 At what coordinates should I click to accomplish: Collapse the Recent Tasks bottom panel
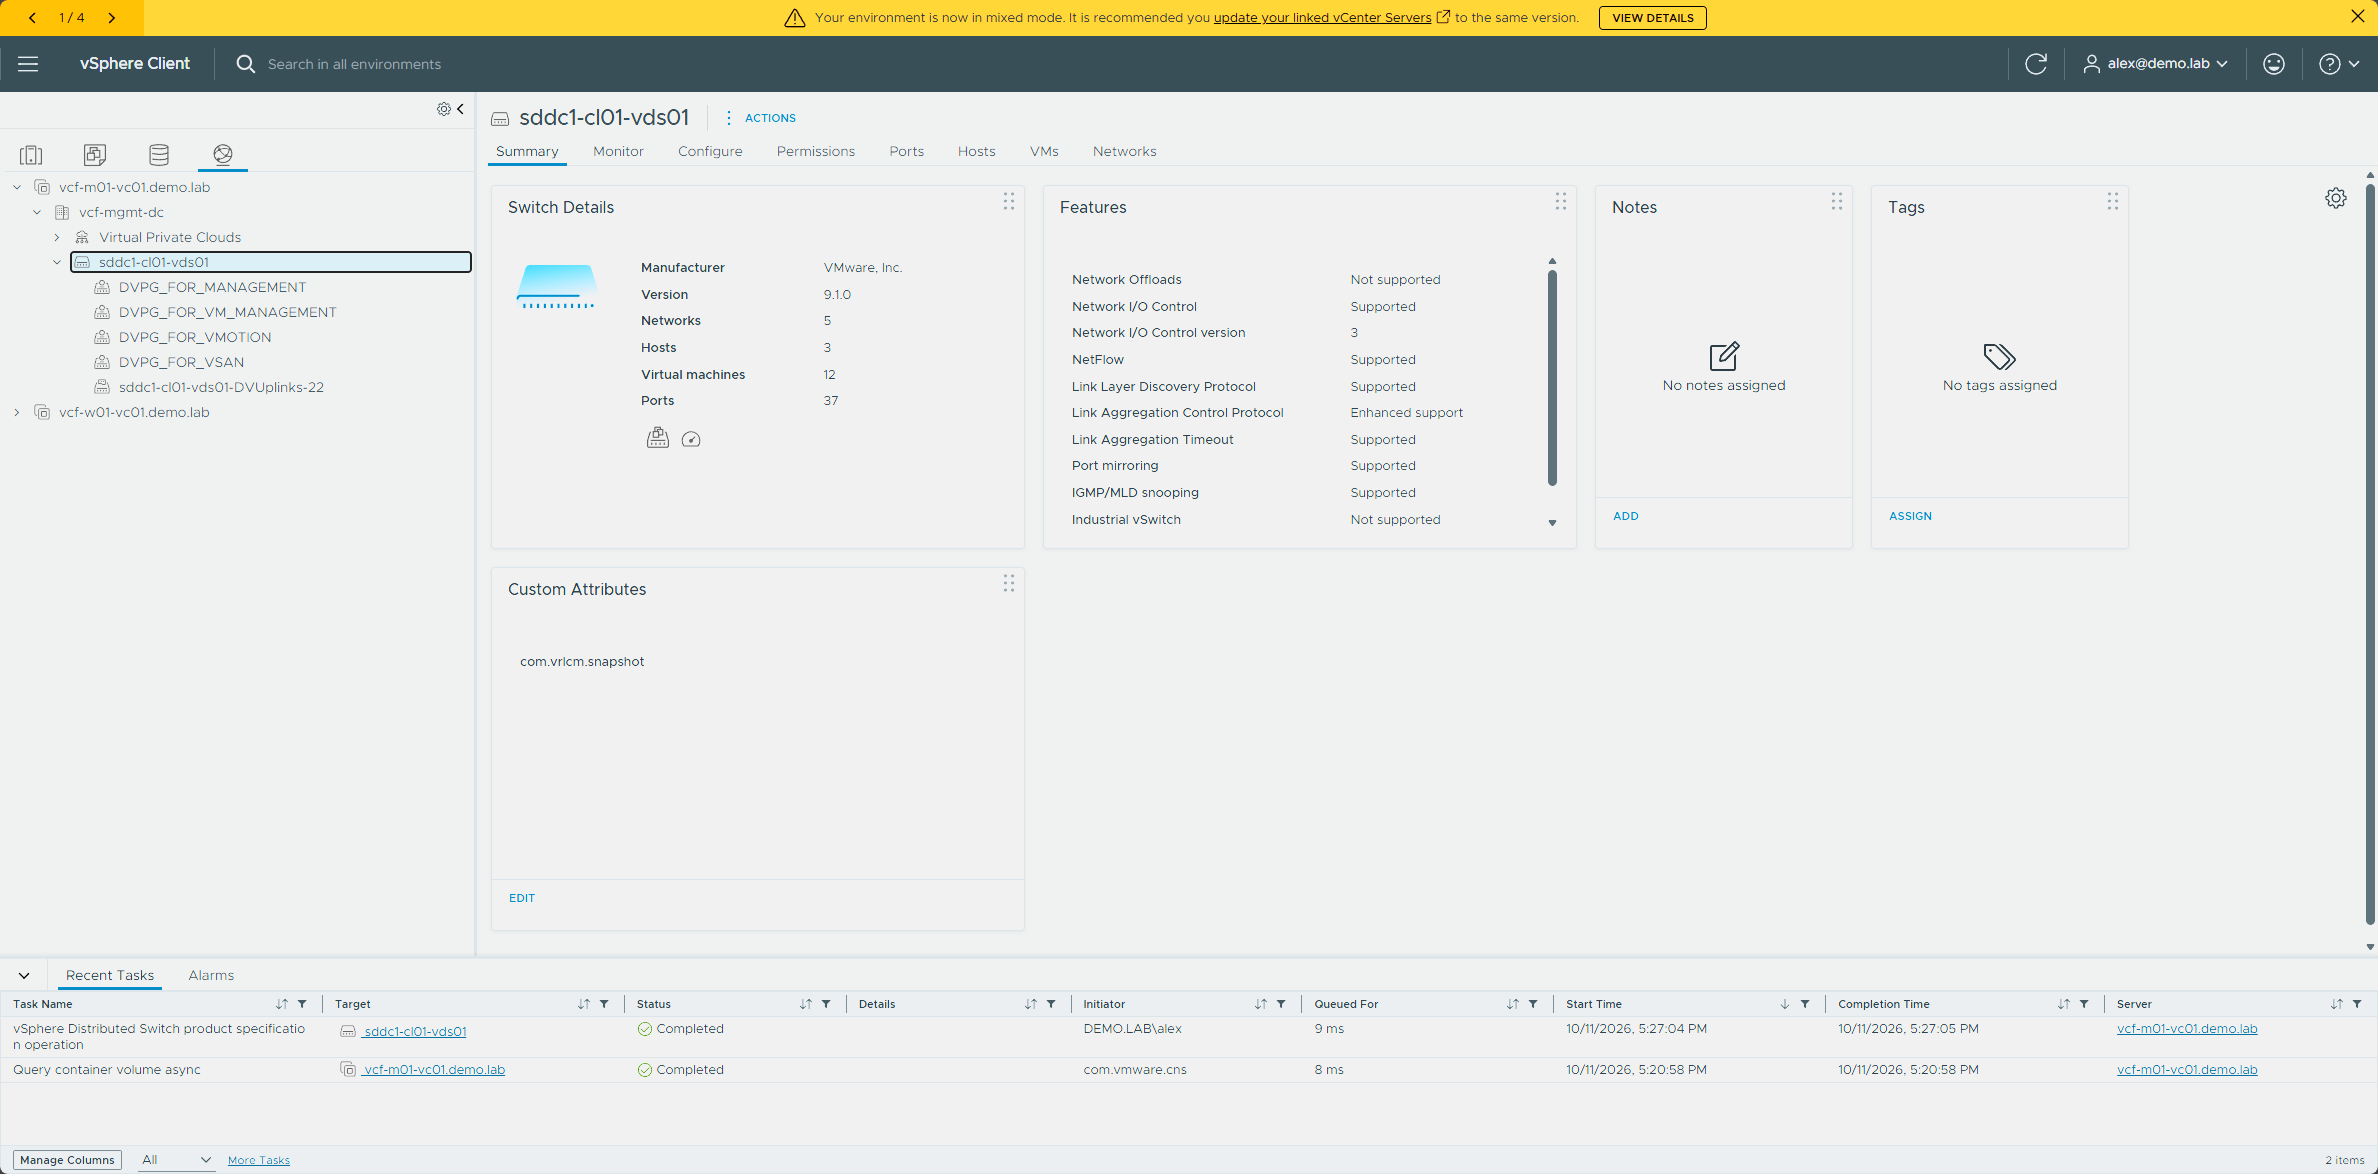click(x=24, y=976)
